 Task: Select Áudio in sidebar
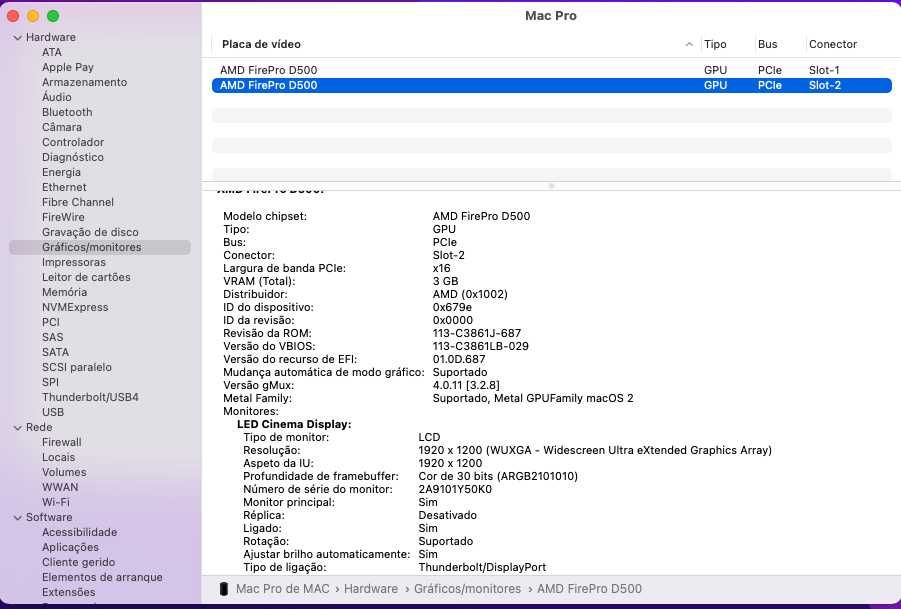(57, 97)
